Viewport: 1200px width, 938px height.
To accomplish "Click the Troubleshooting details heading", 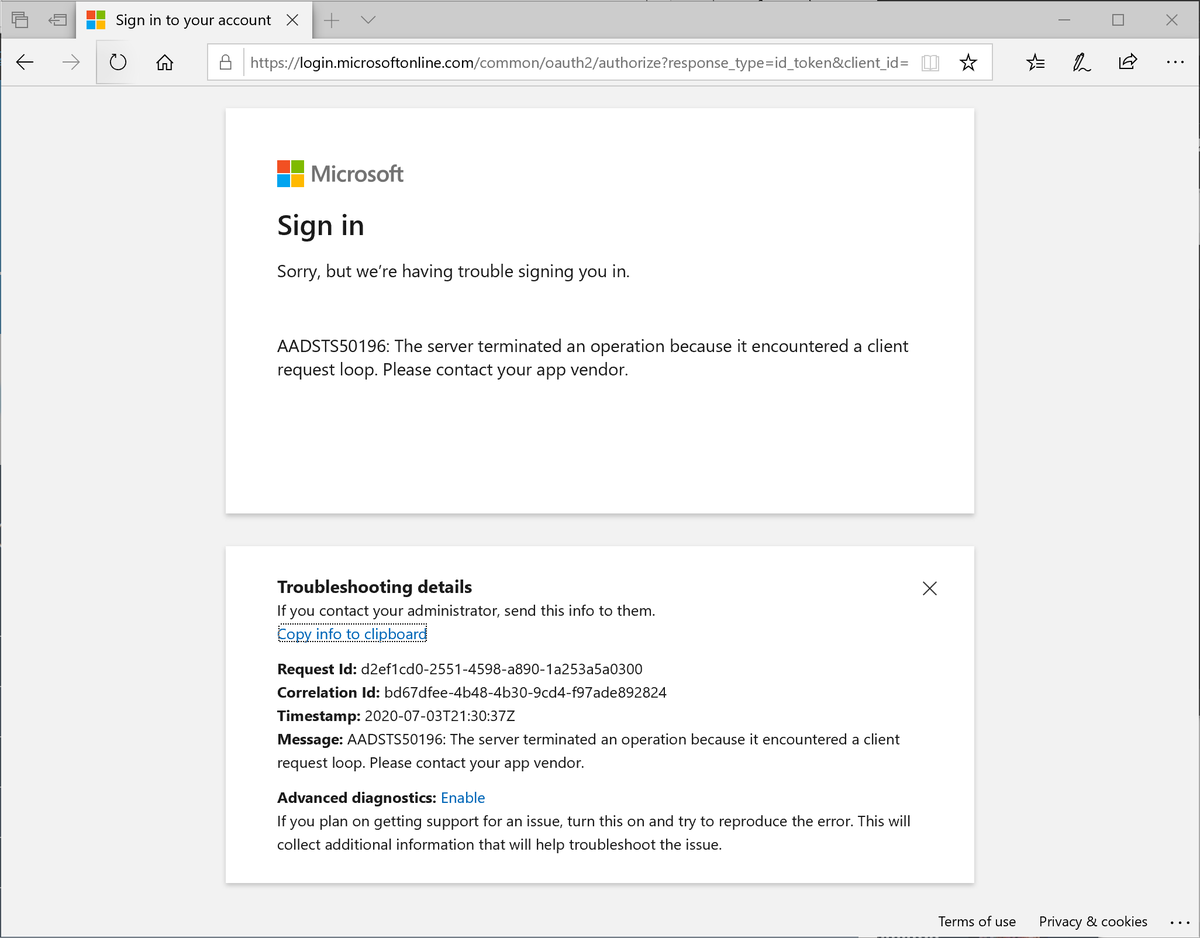I will pyautogui.click(x=374, y=587).
